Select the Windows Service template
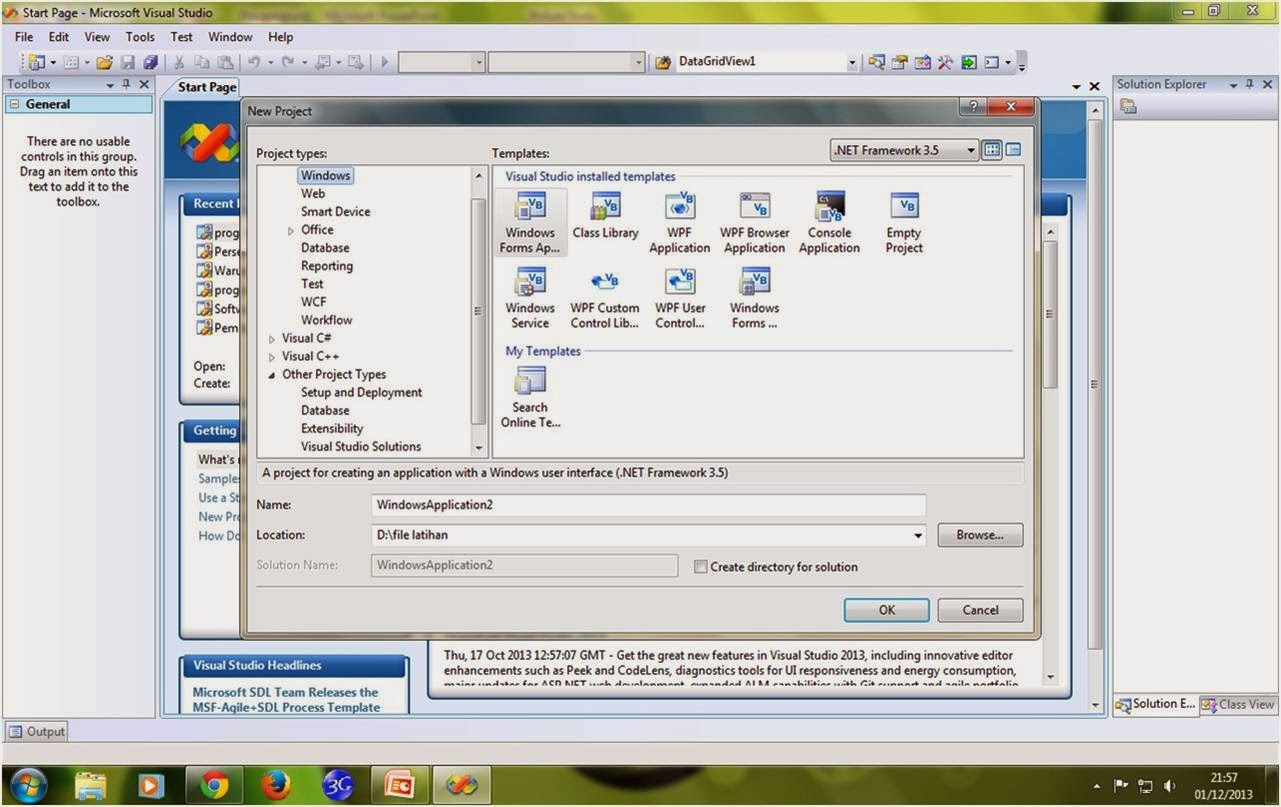 (530, 298)
